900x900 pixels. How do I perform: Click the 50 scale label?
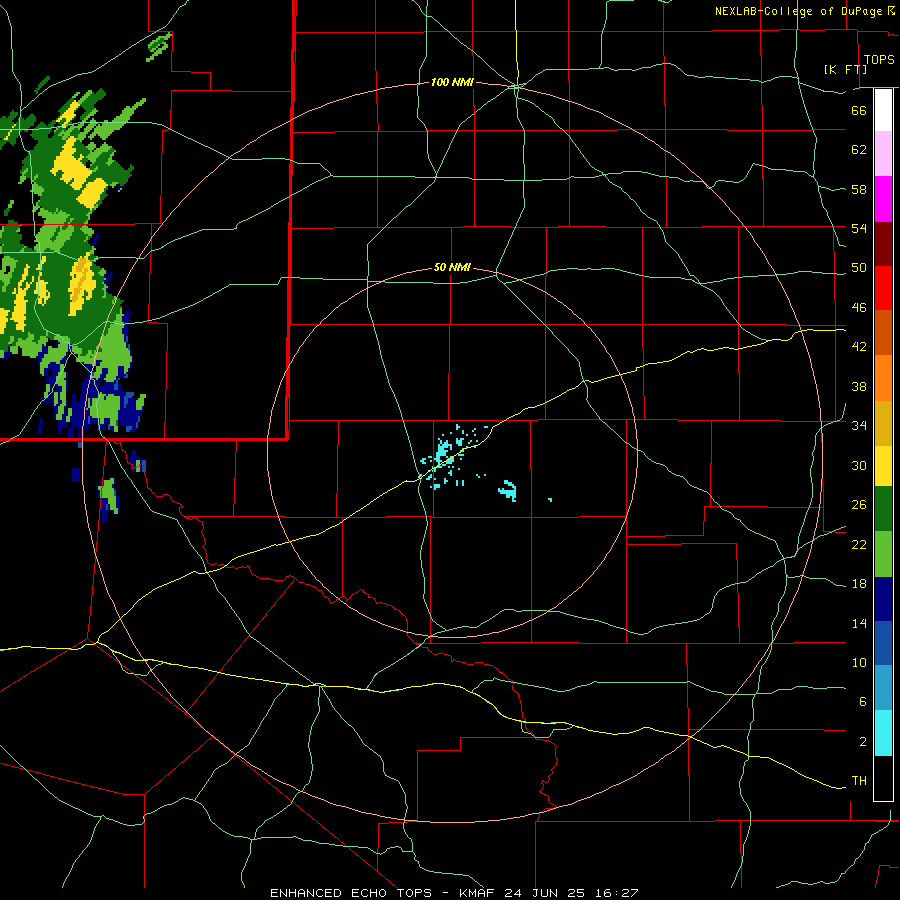pyautogui.click(x=859, y=268)
